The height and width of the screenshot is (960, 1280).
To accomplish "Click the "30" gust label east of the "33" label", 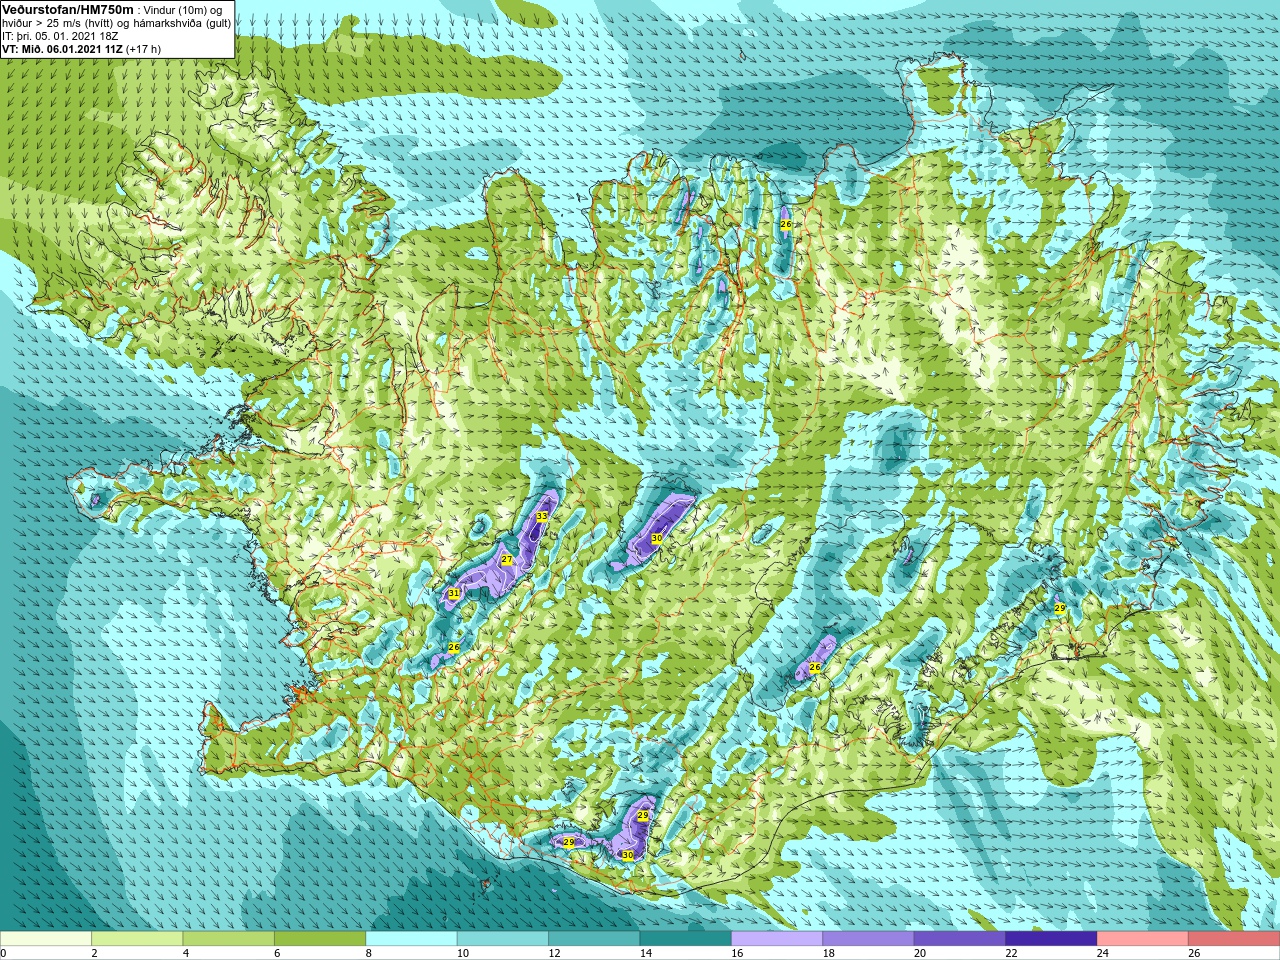I will pos(657,538).
